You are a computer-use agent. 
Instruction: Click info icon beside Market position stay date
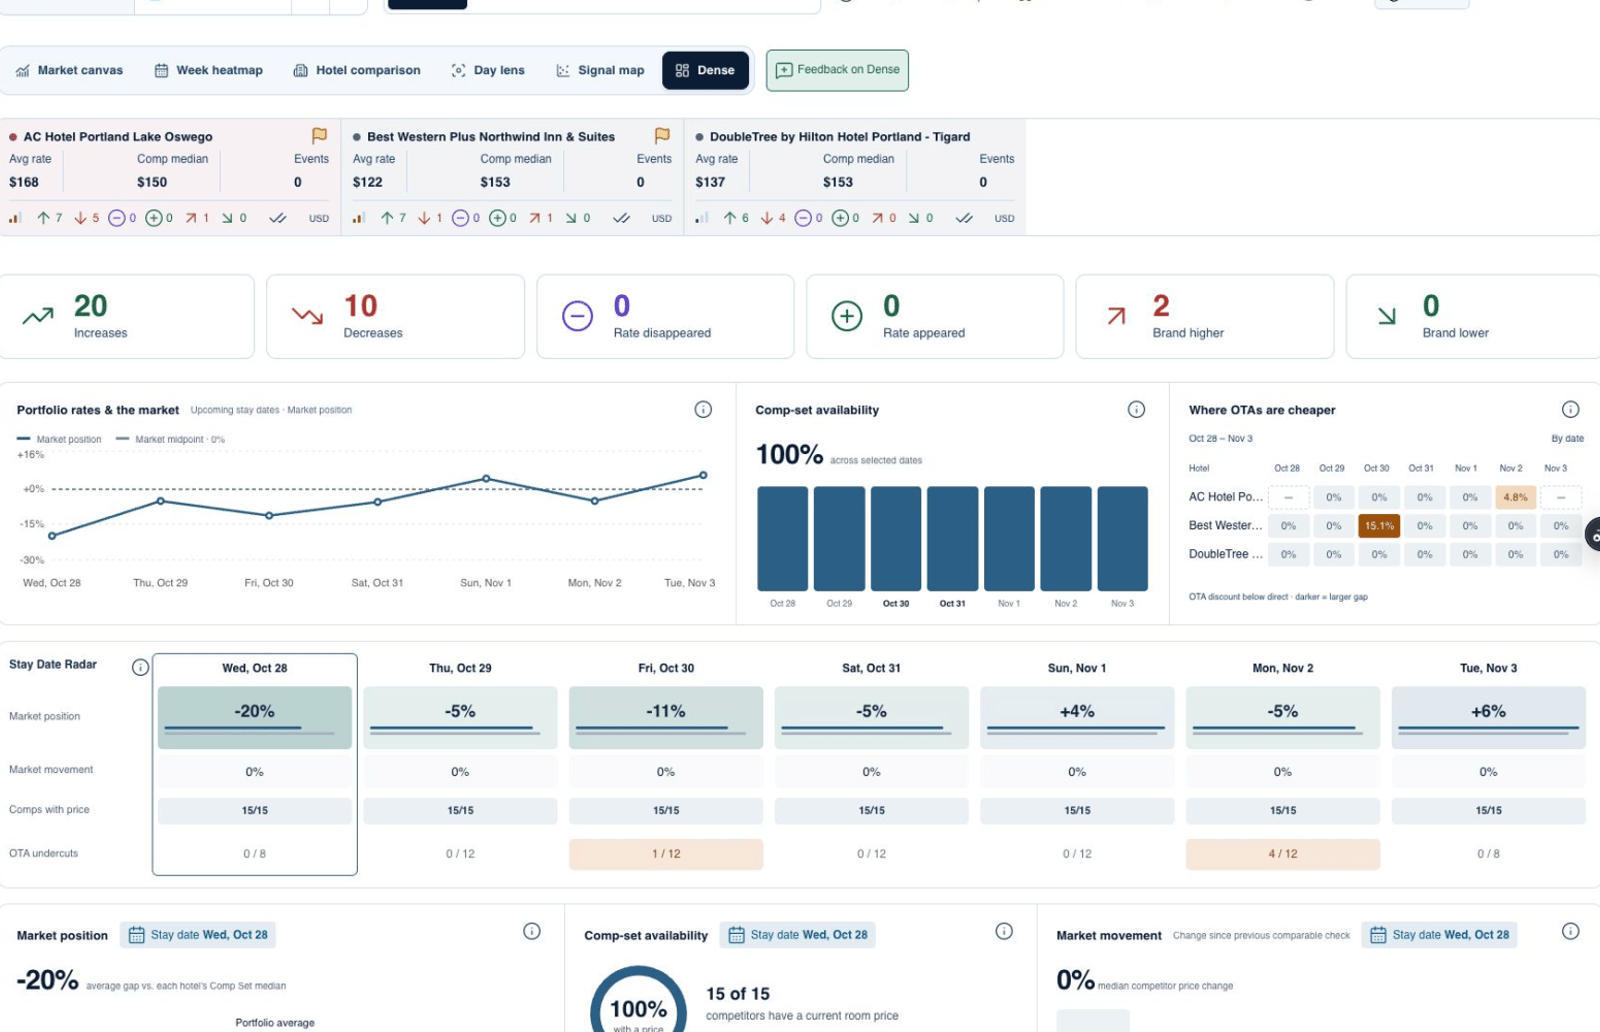532,931
